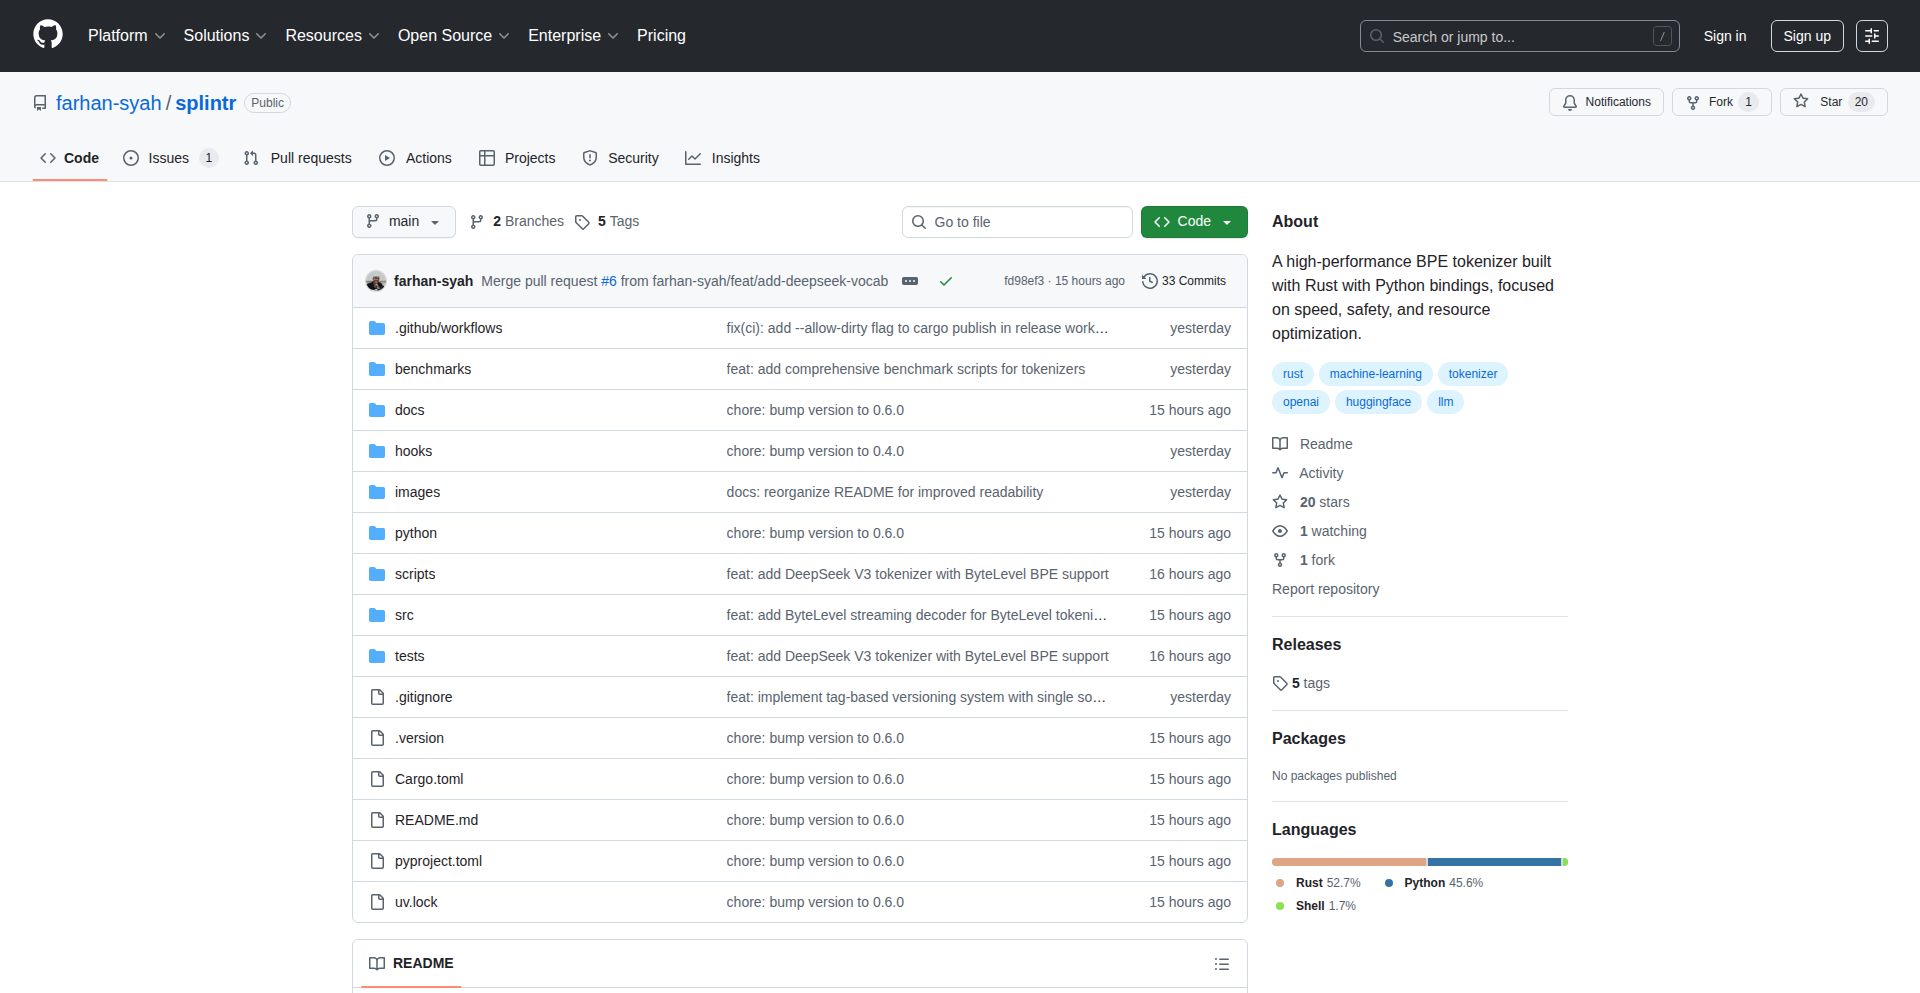Switch to the Issues tab
Screen dimensions: 1920x993
(168, 158)
